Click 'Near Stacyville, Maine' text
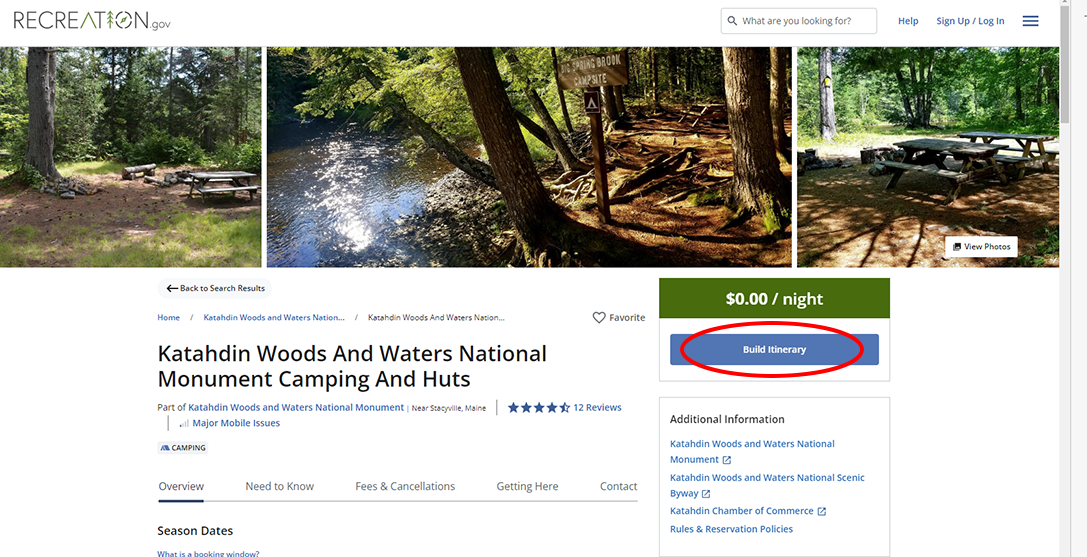Image resolution: width=1087 pixels, height=557 pixels. 449,408
